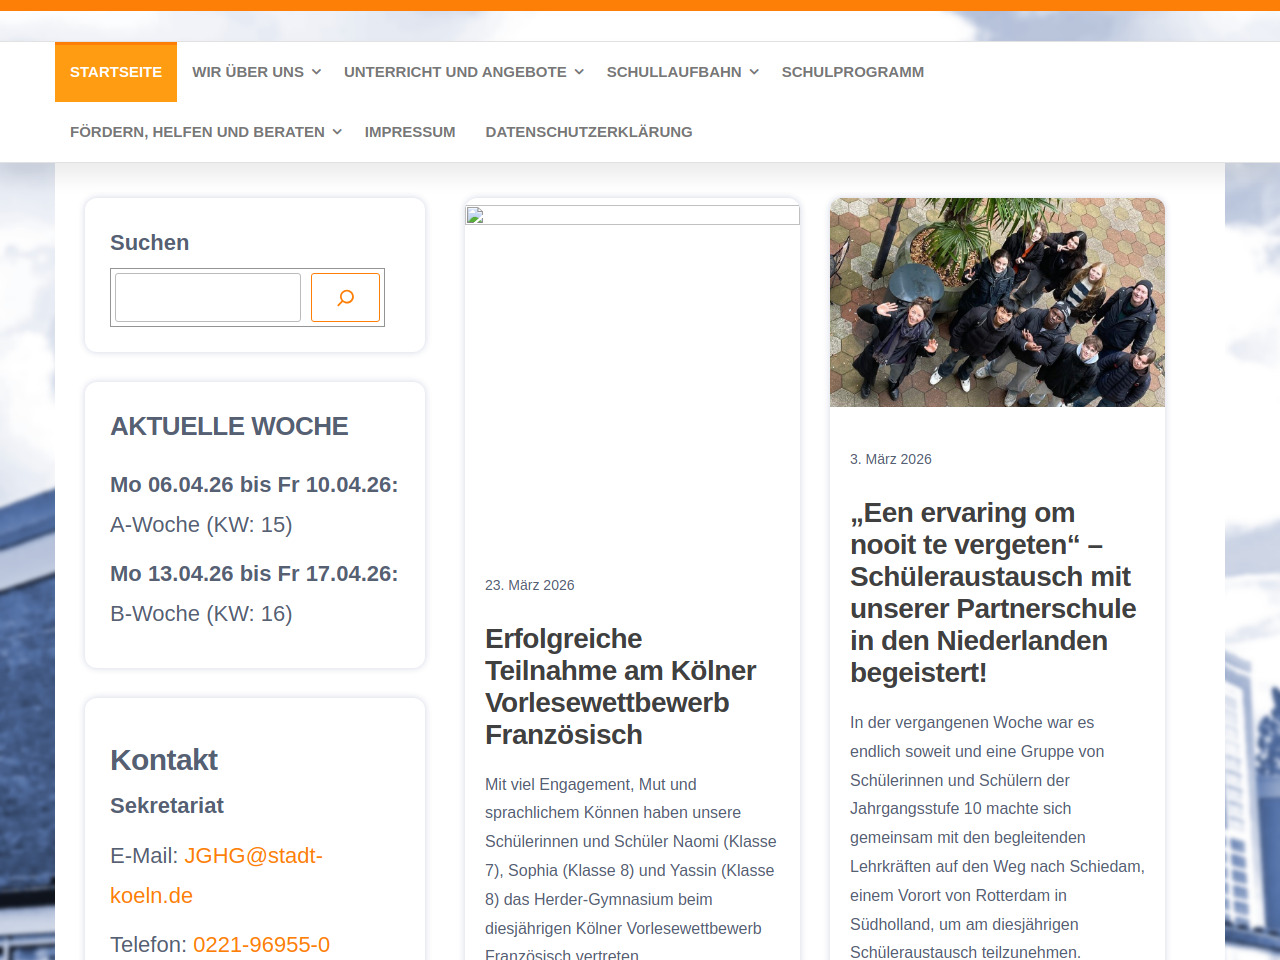Click the broken image placeholder icon
This screenshot has width=1280, height=960.
click(475, 215)
